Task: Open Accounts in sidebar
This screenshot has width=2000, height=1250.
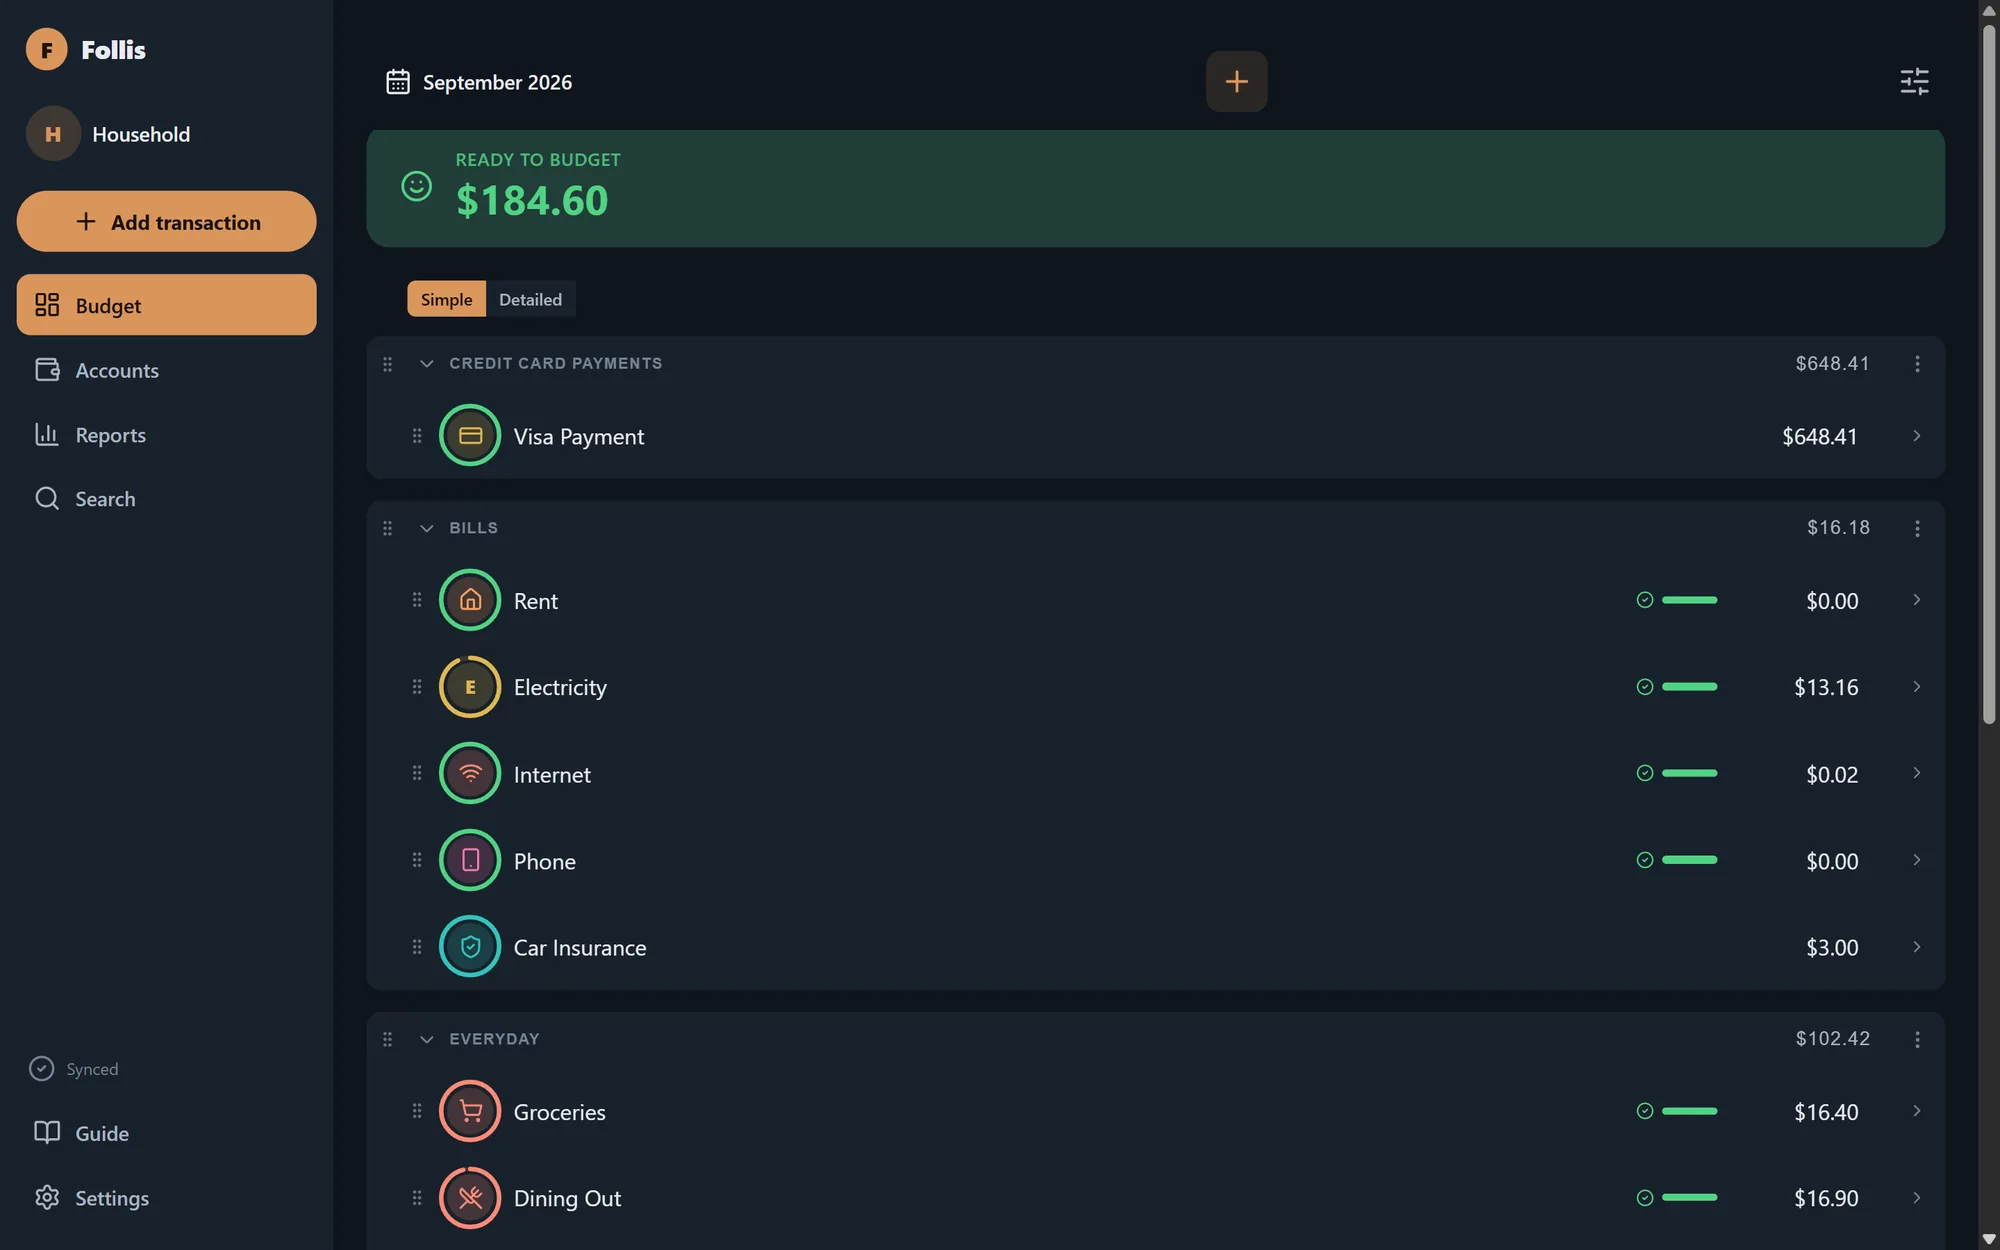Action: tap(166, 370)
